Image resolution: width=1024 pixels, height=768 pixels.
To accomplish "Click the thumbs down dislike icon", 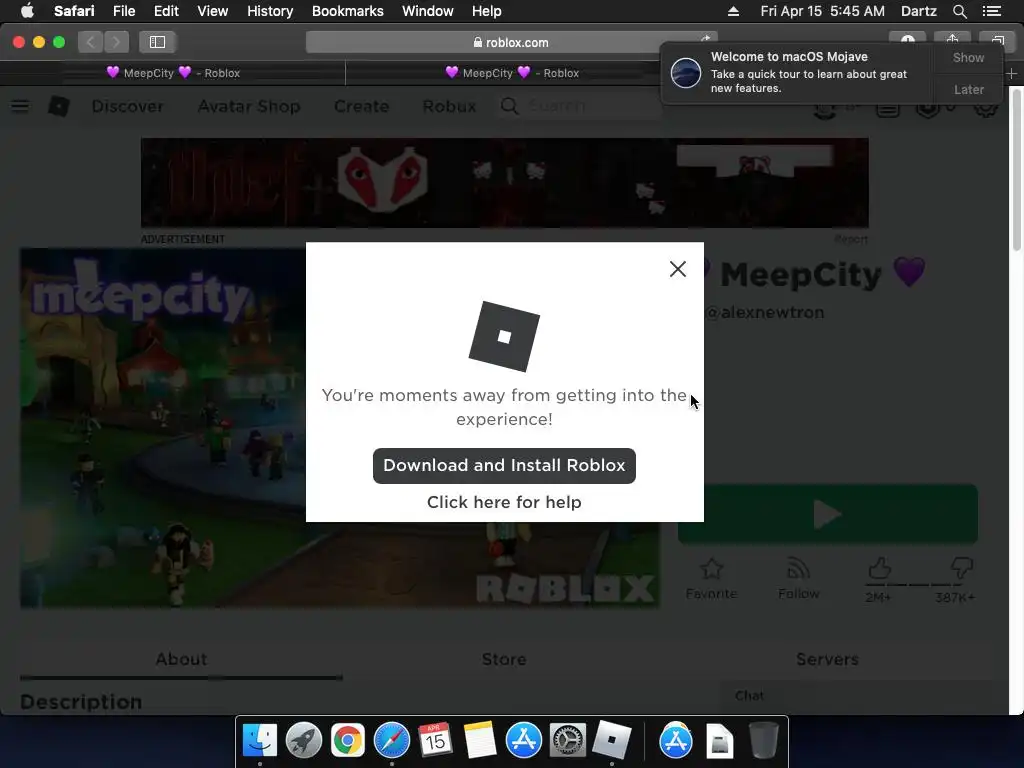I will (x=961, y=568).
